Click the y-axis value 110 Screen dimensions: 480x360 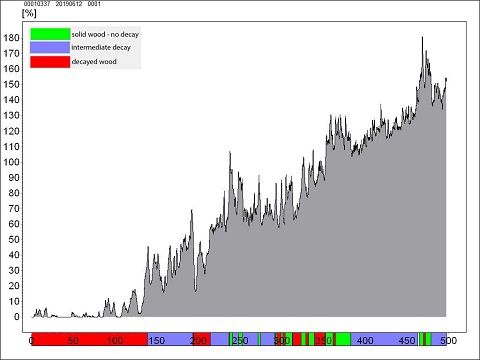(11, 146)
